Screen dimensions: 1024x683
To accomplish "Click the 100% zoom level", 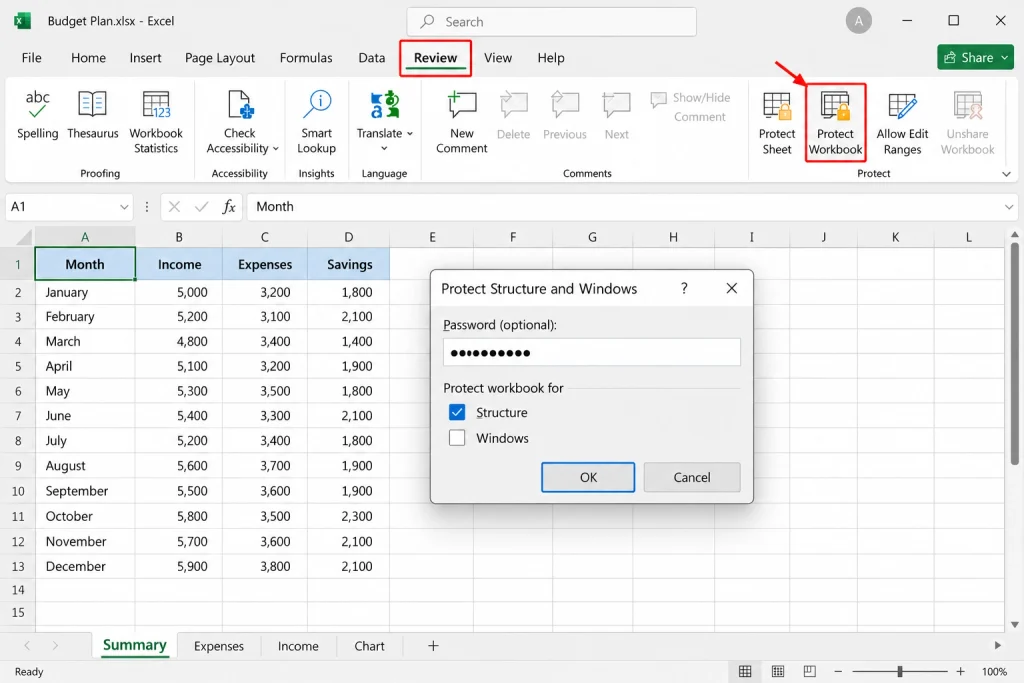I will (994, 671).
